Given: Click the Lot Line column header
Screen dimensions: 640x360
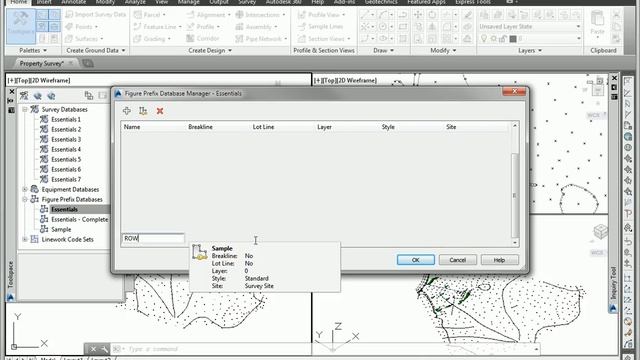Looking at the screenshot, I should (x=263, y=127).
